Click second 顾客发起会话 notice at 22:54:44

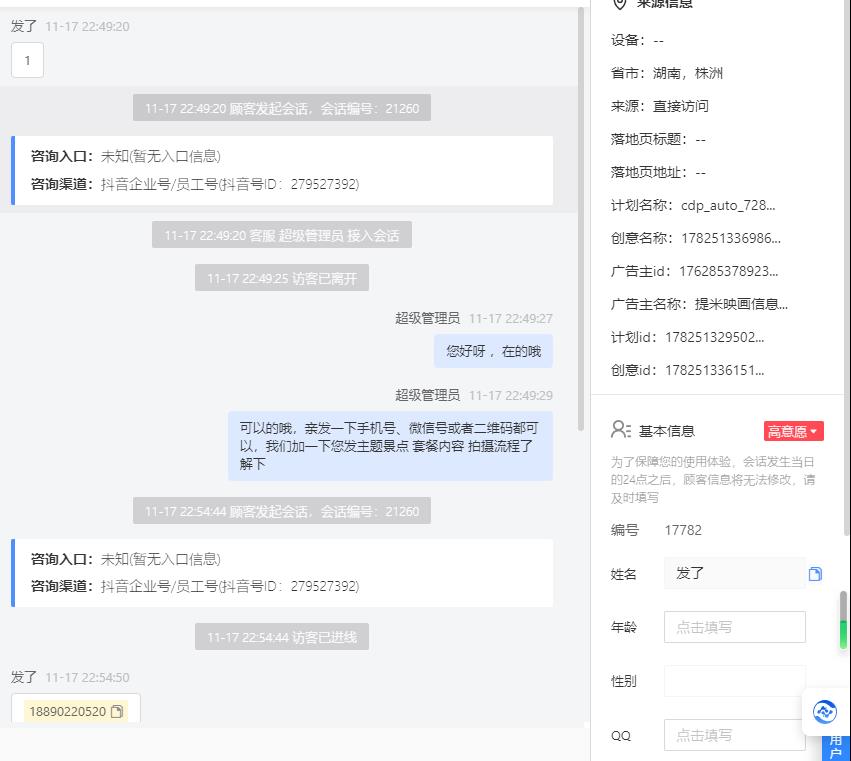click(282, 511)
